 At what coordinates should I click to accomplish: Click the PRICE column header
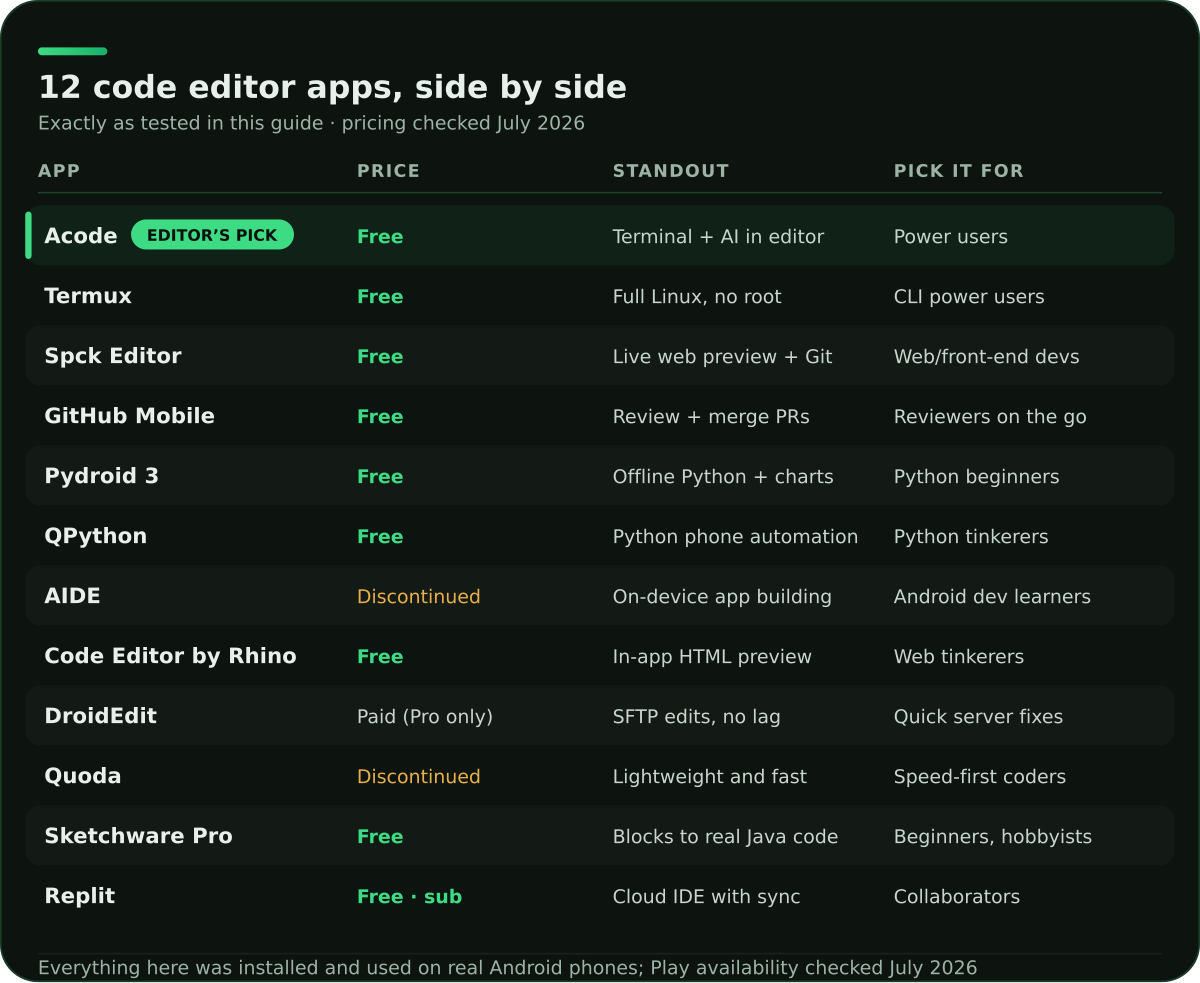[388, 171]
